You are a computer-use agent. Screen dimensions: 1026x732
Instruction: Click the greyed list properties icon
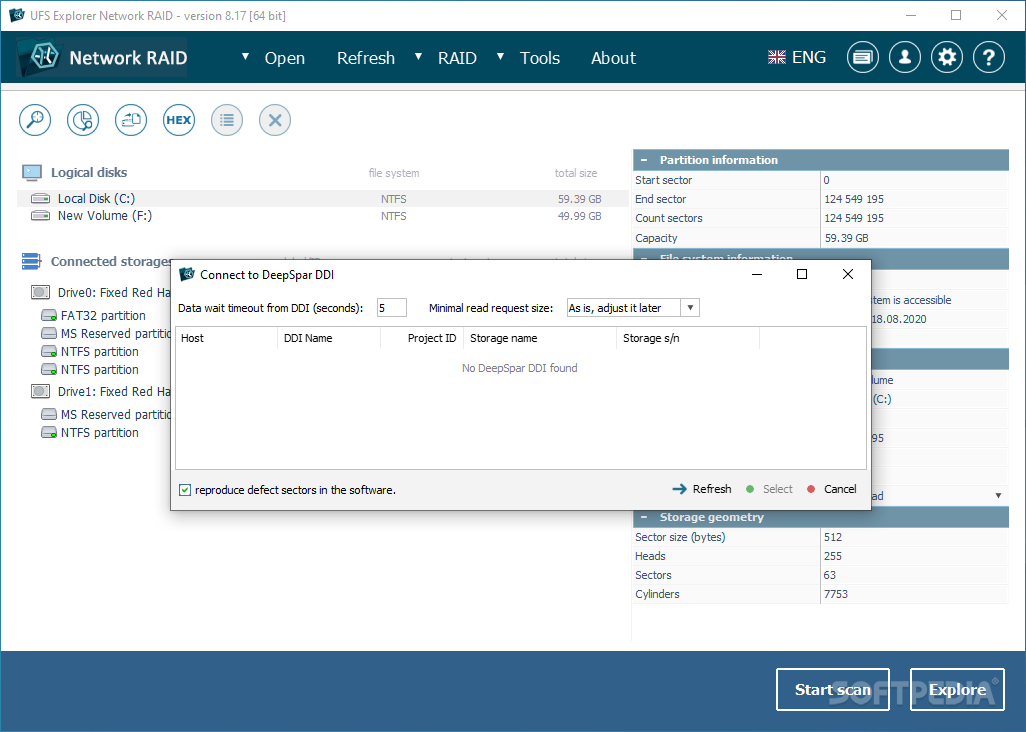227,120
